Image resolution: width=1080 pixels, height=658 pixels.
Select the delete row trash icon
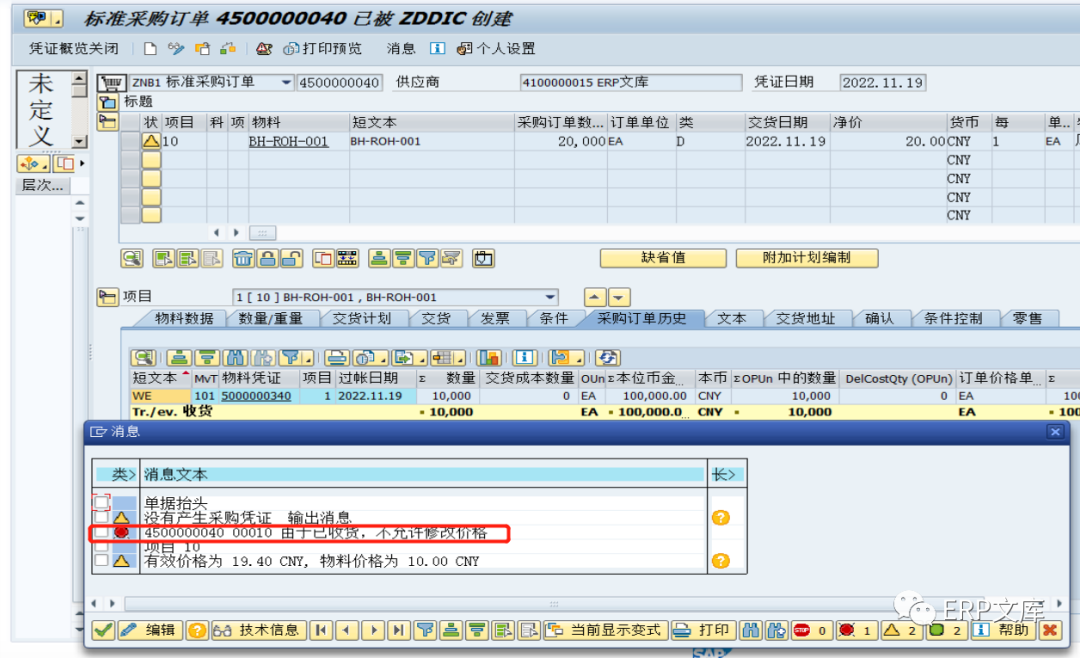(x=244, y=258)
